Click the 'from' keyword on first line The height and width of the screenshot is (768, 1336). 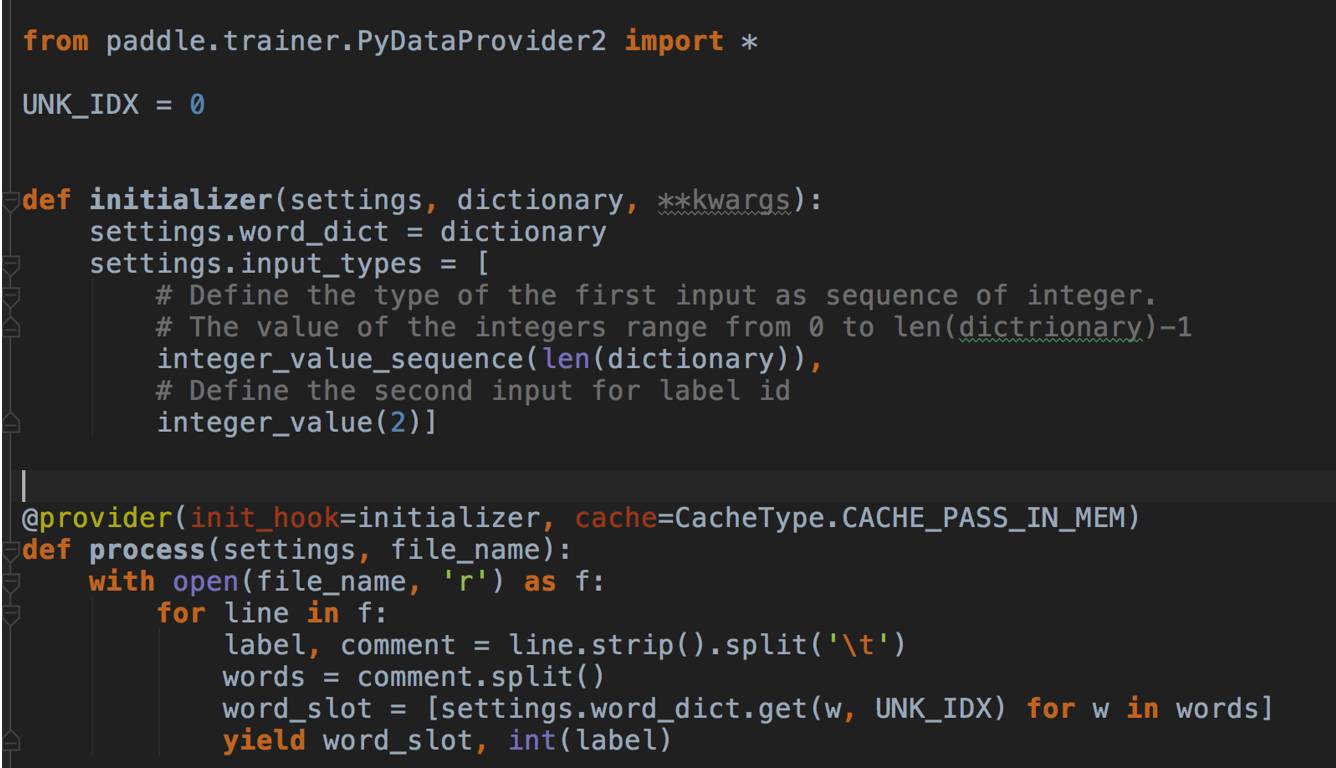tap(55, 42)
